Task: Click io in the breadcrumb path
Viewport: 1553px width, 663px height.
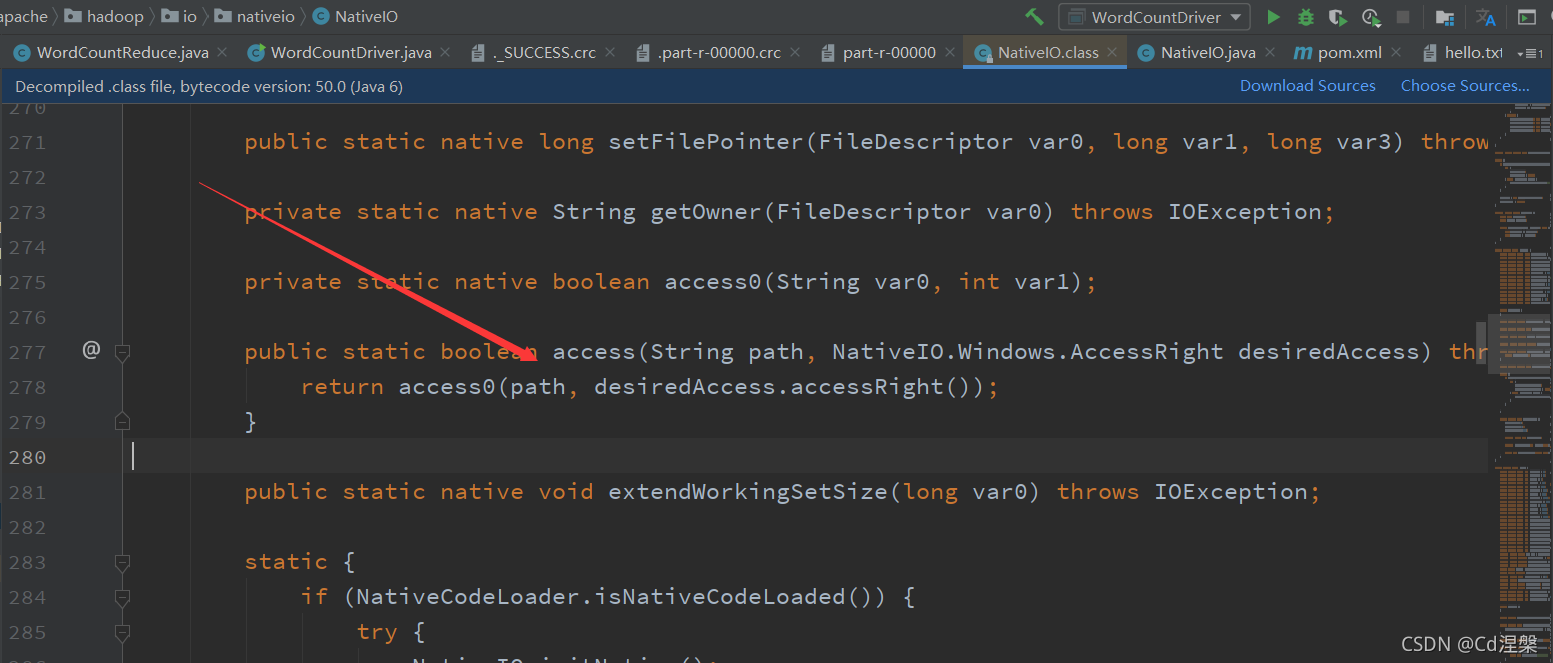Action: [x=179, y=16]
